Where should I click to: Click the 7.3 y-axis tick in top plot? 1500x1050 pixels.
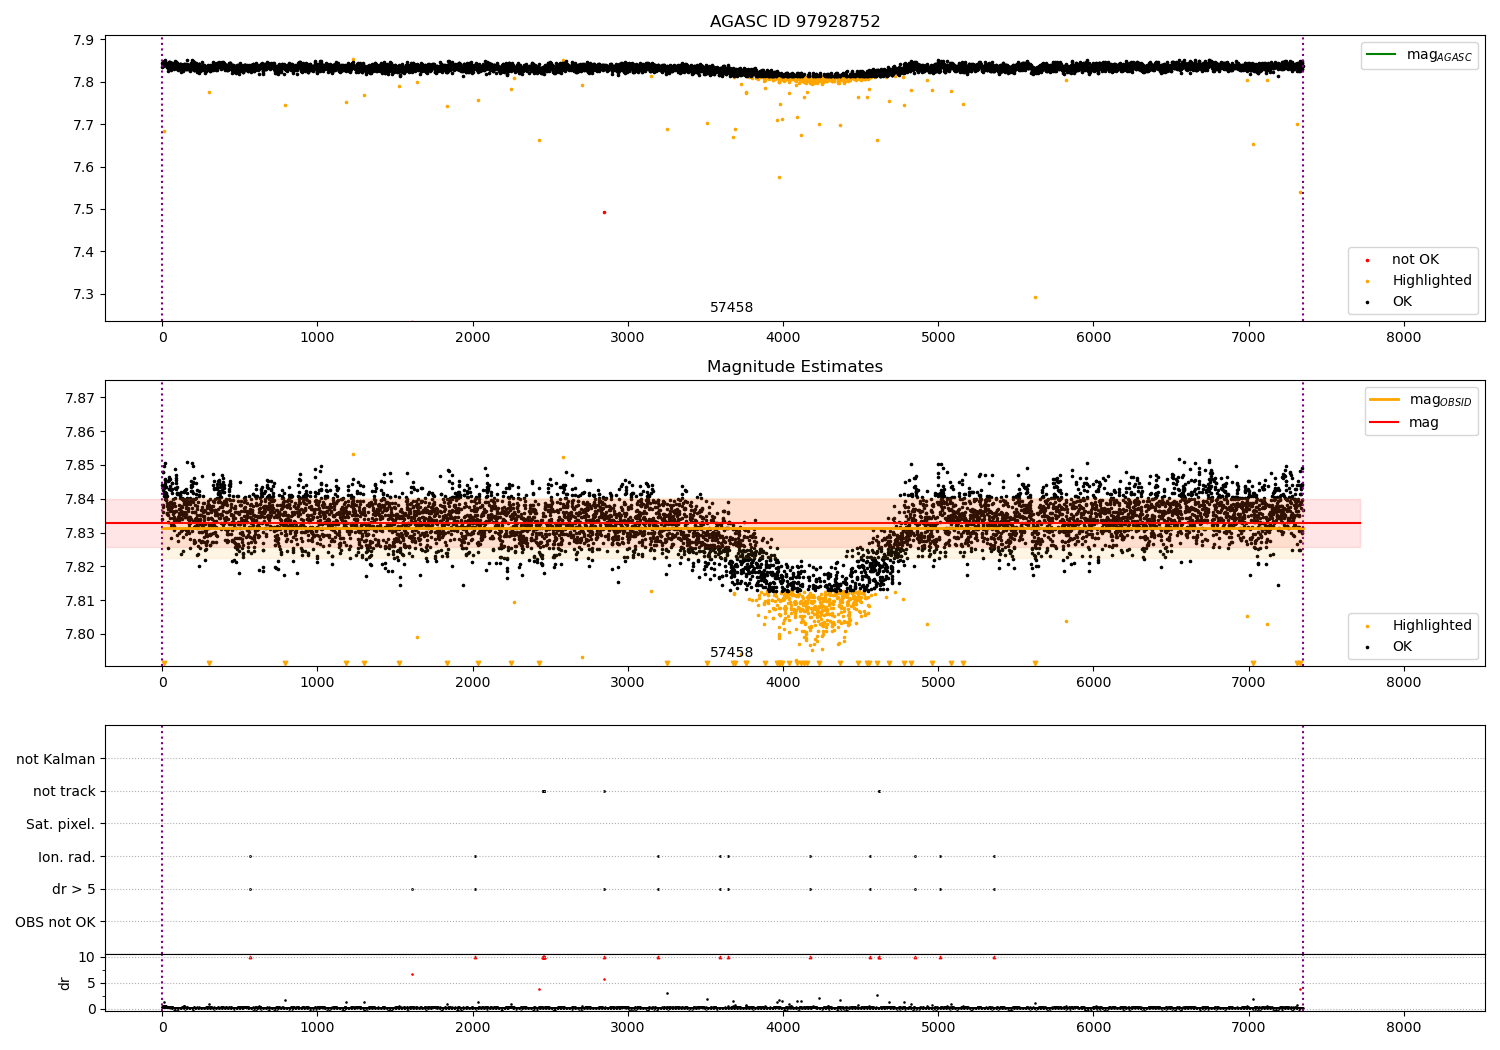[x=84, y=294]
